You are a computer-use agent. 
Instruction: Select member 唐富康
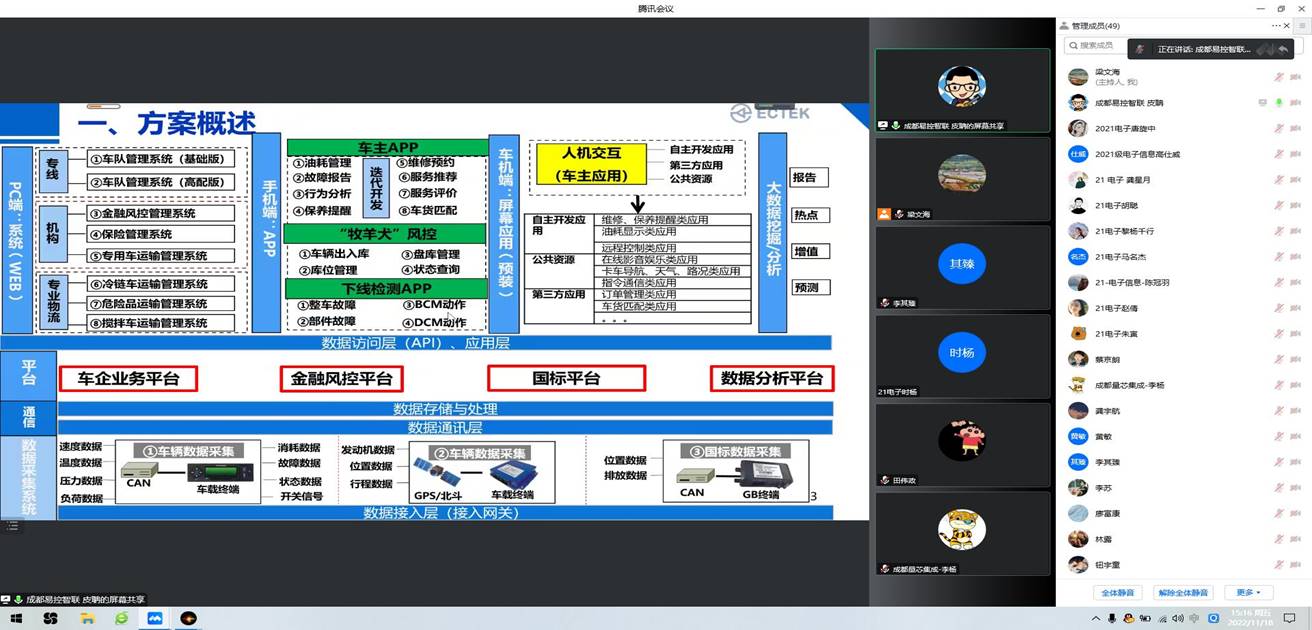tap(1183, 513)
